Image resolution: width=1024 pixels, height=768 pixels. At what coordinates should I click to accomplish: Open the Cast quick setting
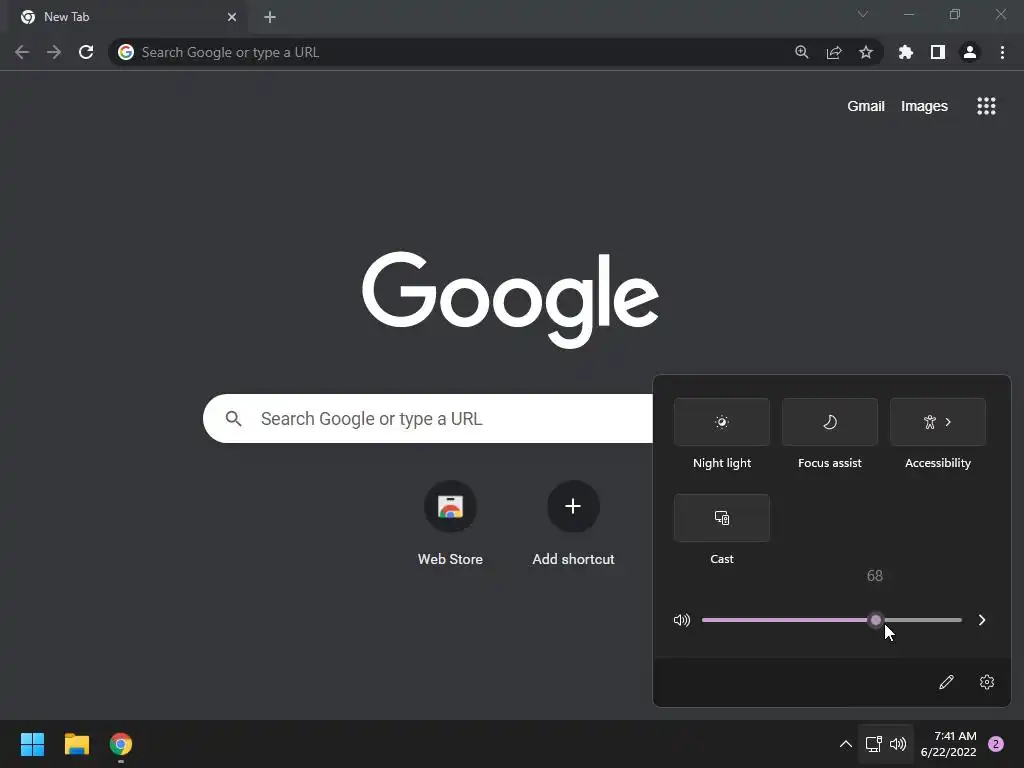(722, 518)
